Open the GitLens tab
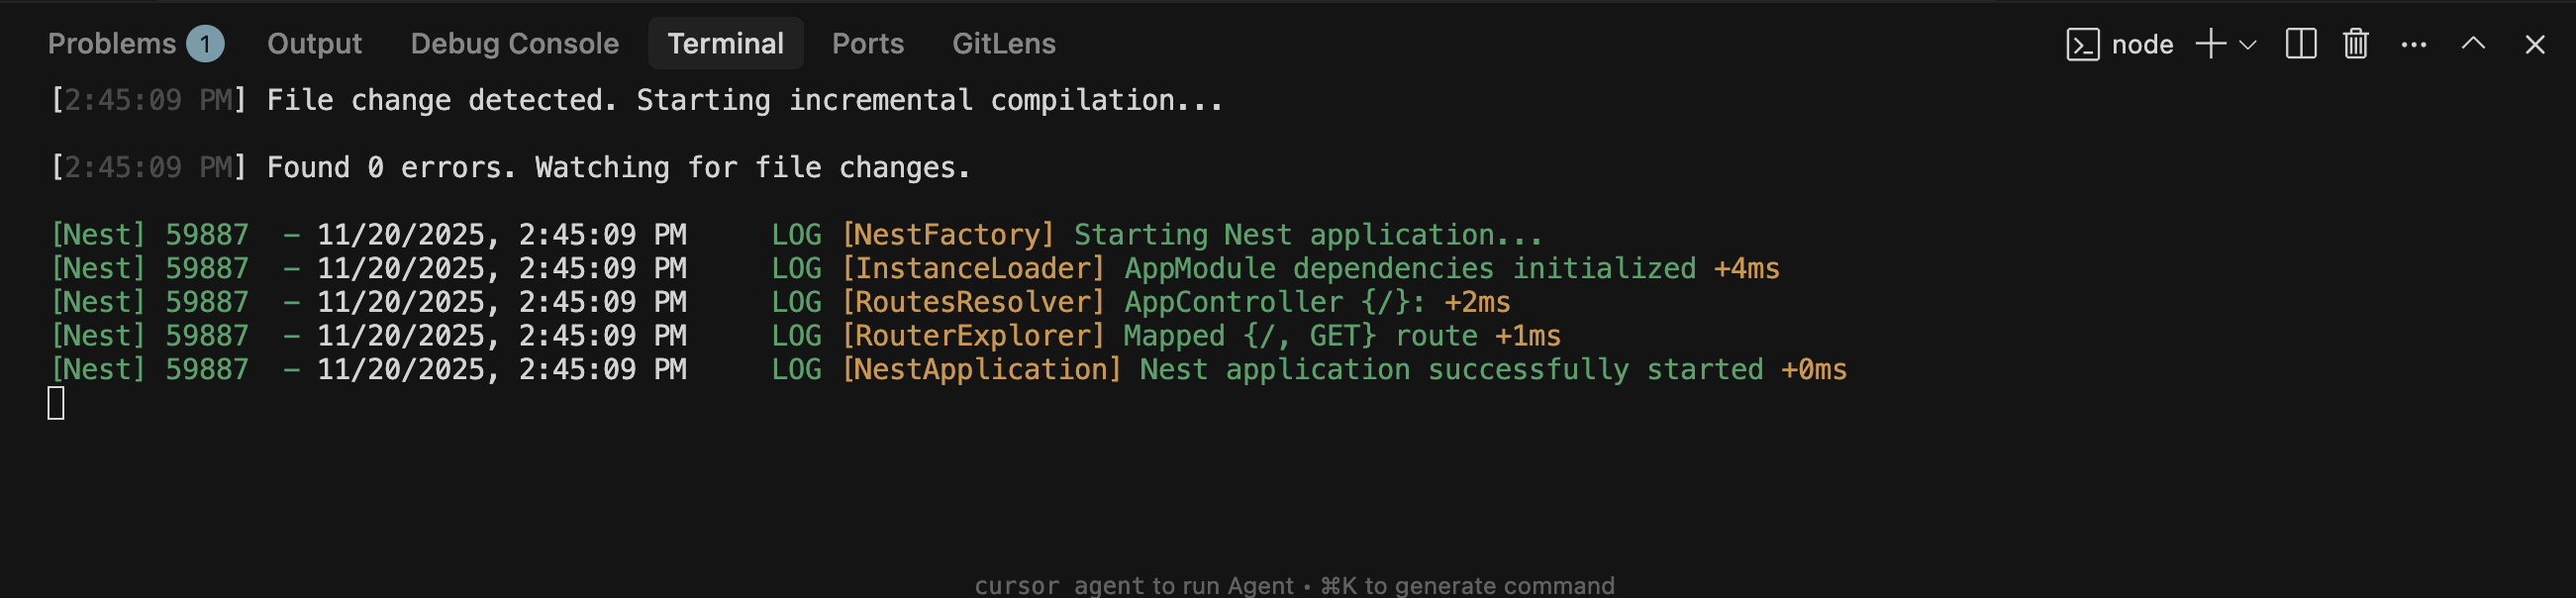The image size is (2576, 598). pyautogui.click(x=1003, y=44)
